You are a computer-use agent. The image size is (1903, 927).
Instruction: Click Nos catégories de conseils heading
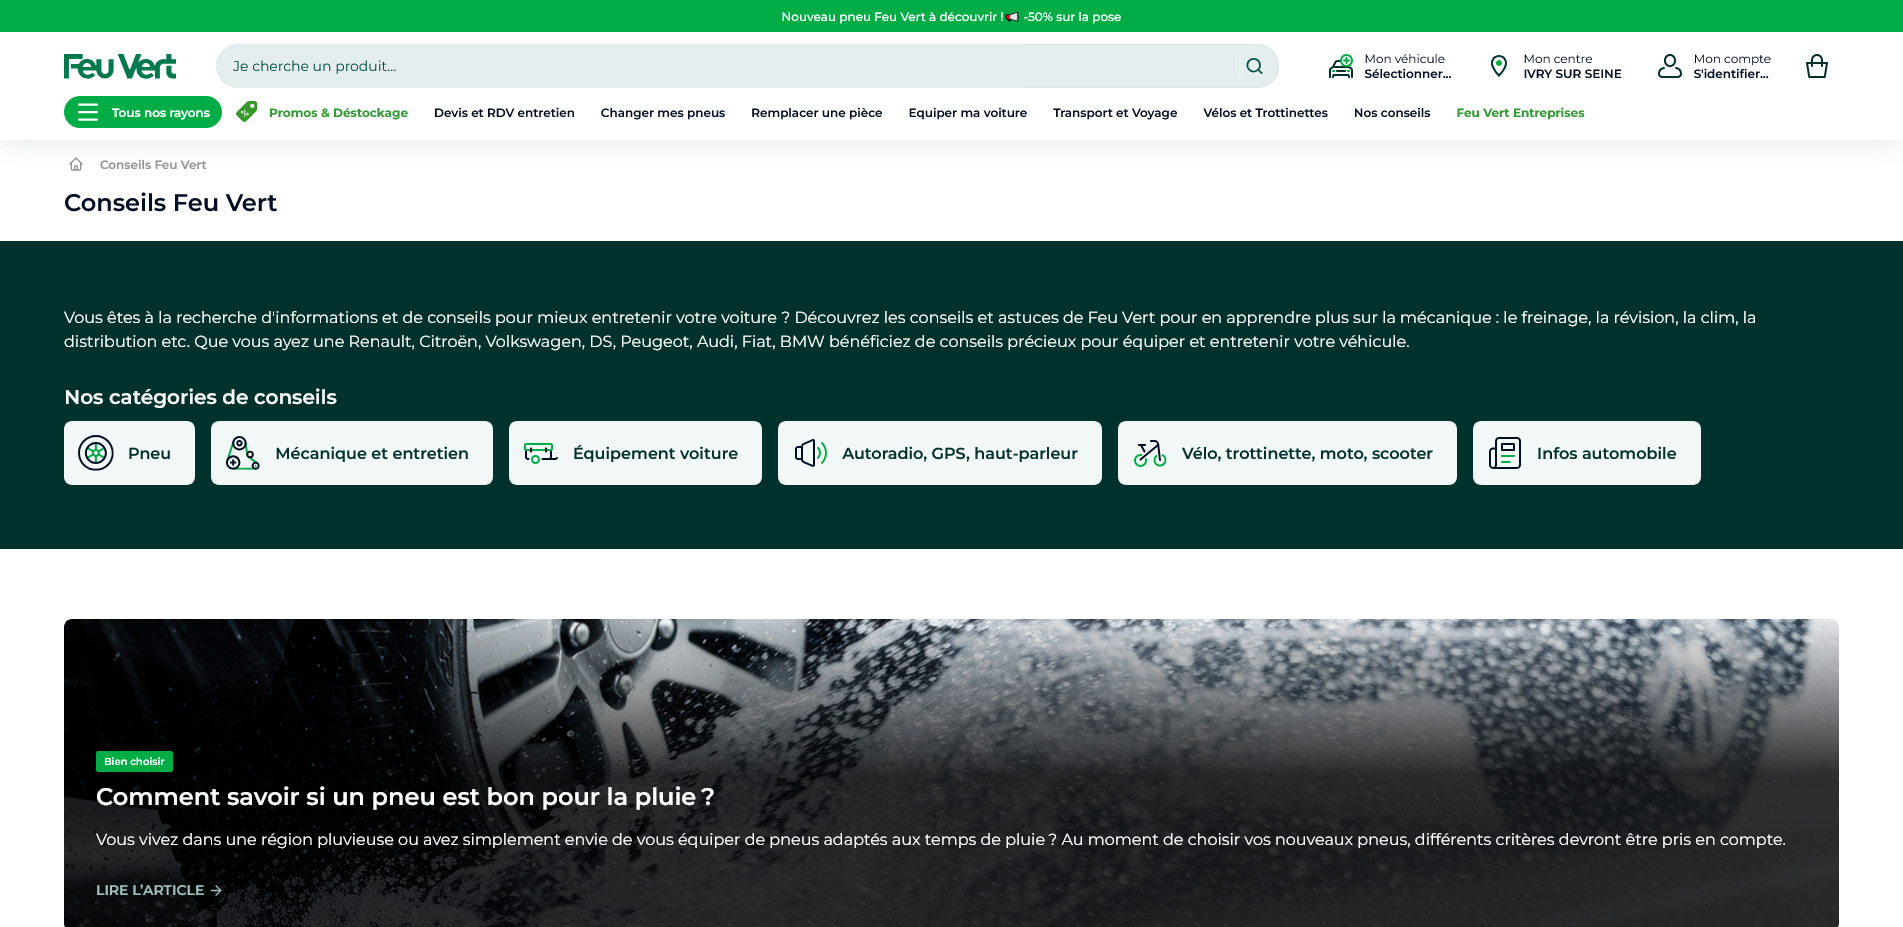click(200, 397)
